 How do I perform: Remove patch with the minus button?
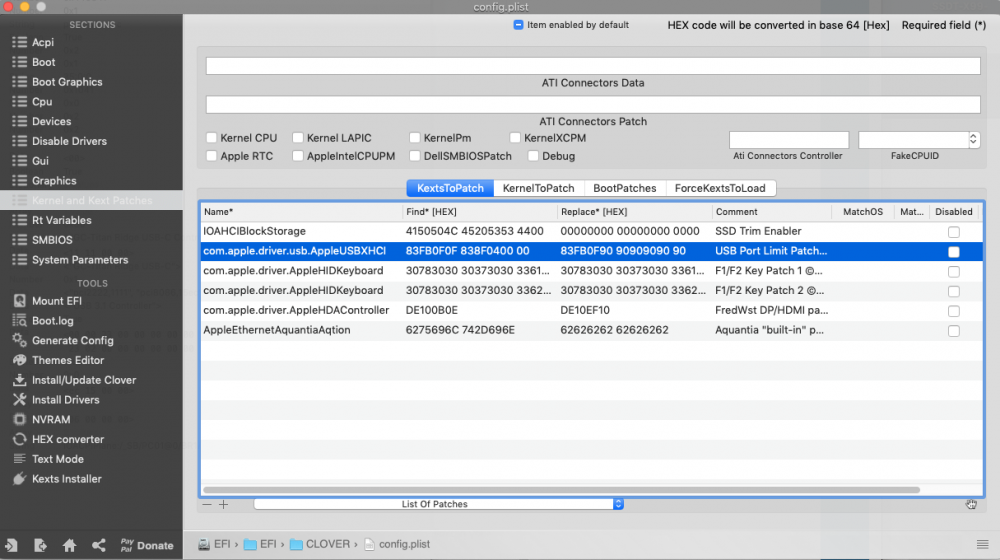(x=207, y=505)
